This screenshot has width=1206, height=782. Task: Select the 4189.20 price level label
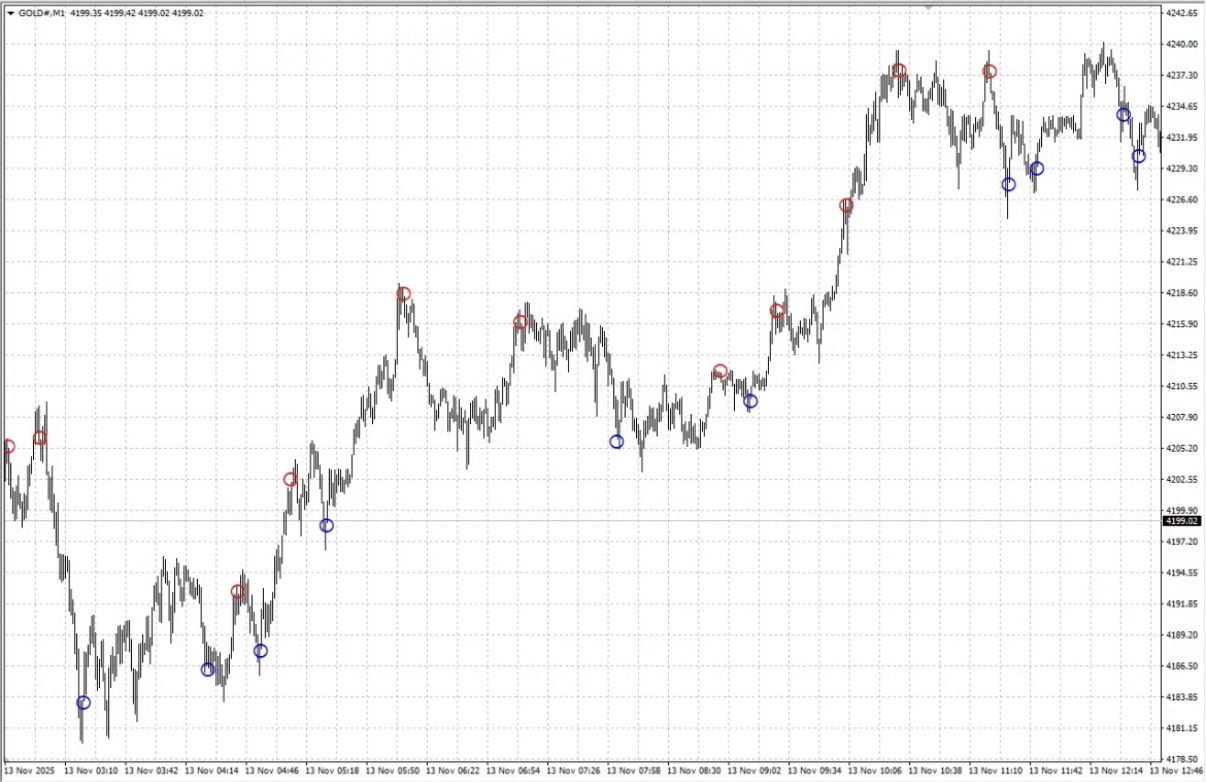point(1183,635)
